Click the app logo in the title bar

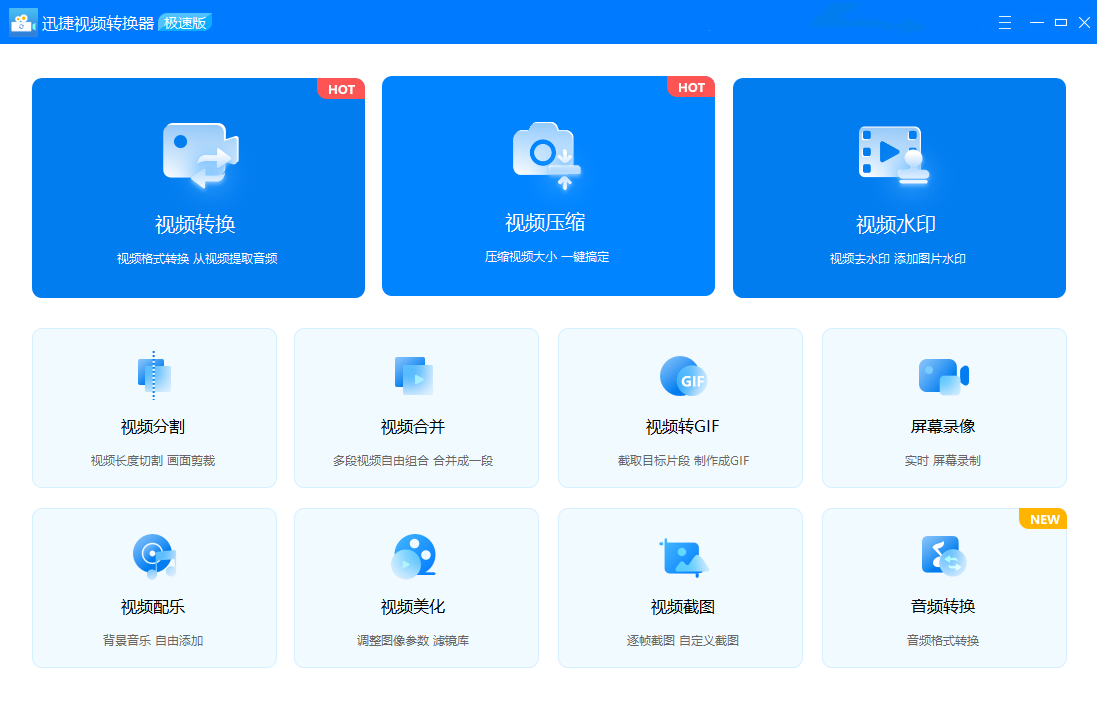22,21
